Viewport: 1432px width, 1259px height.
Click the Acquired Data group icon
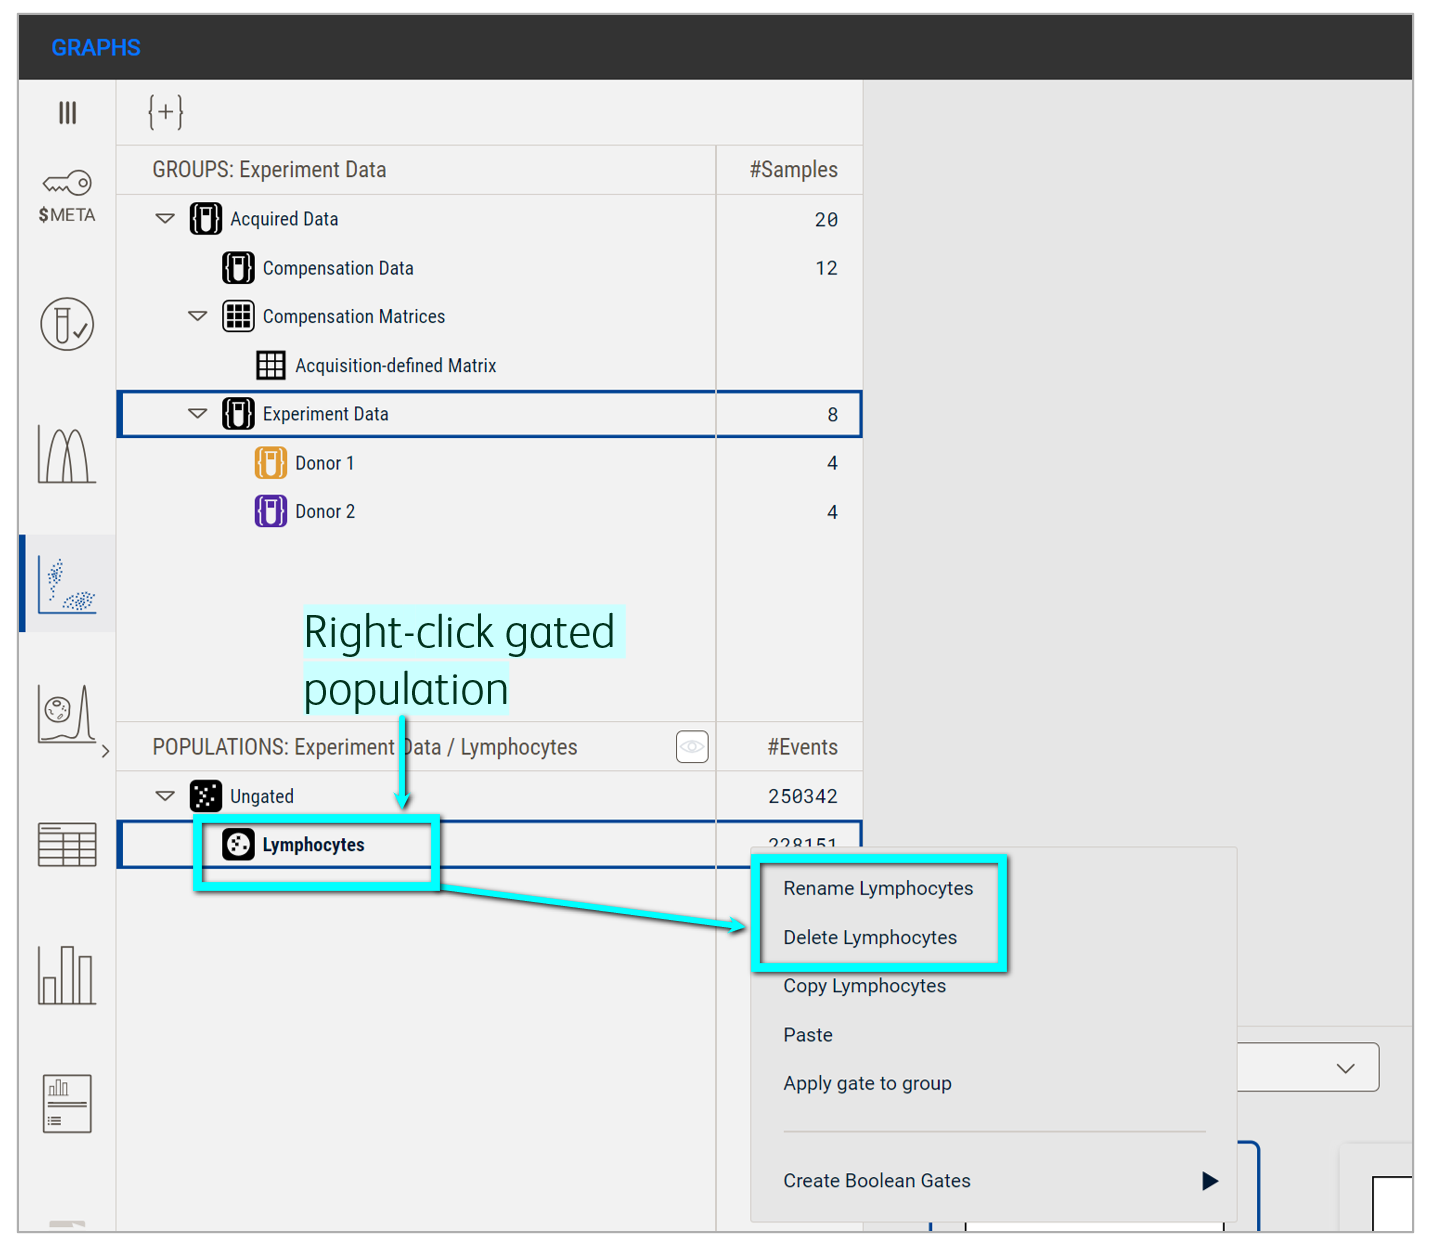pos(206,219)
